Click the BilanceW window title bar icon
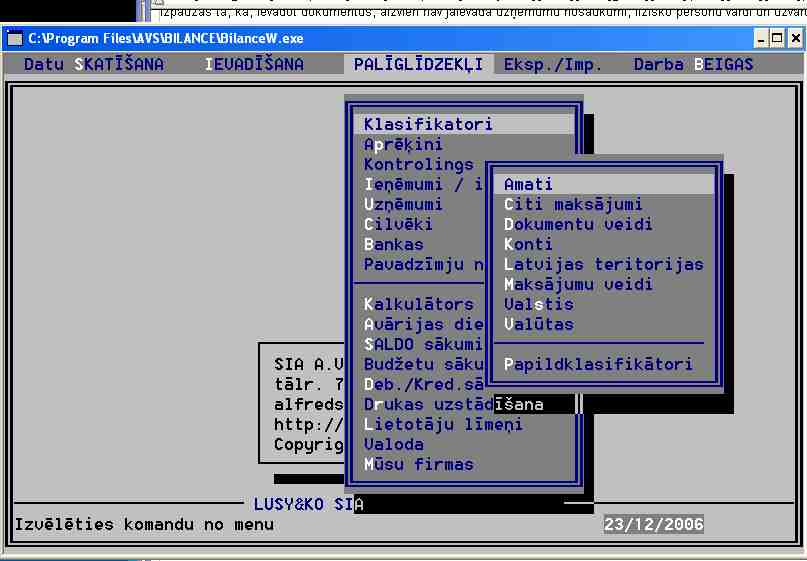This screenshot has width=807, height=561. click(x=15, y=38)
